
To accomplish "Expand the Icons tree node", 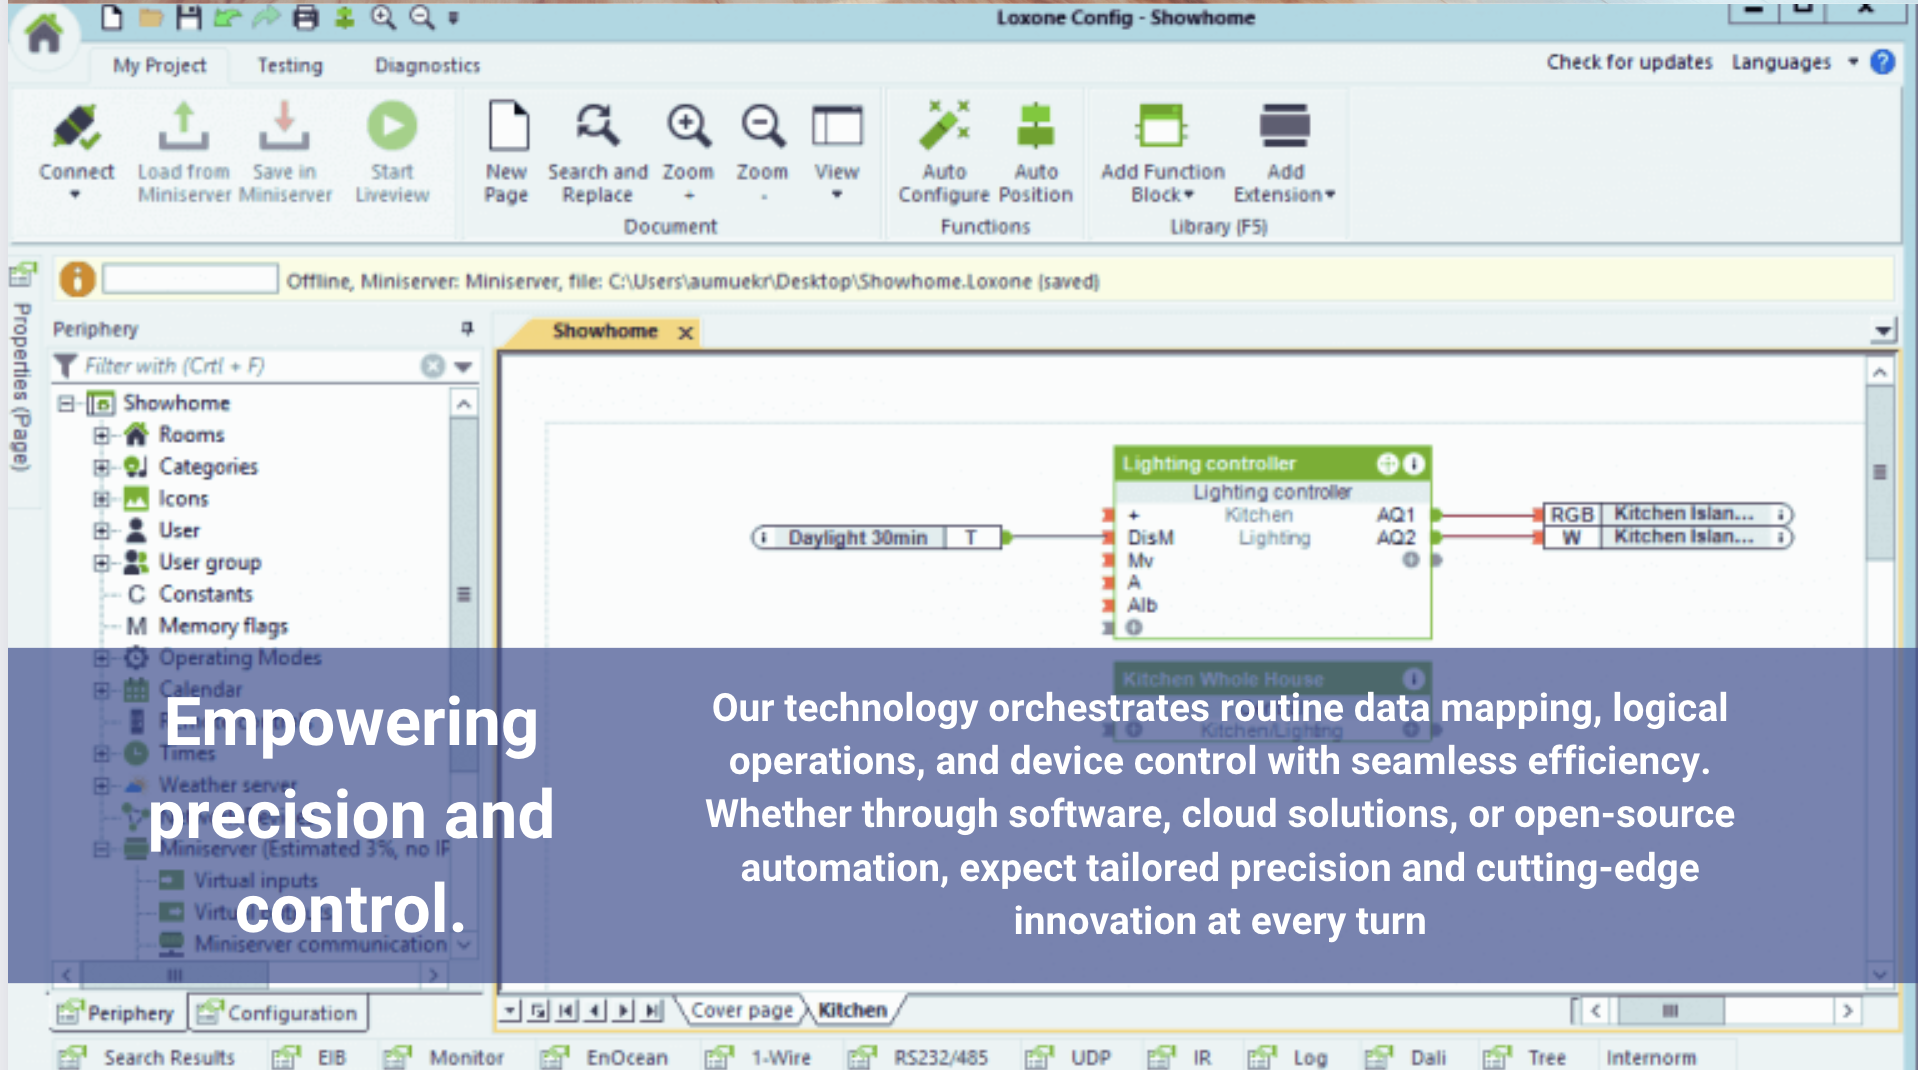I will (101, 499).
